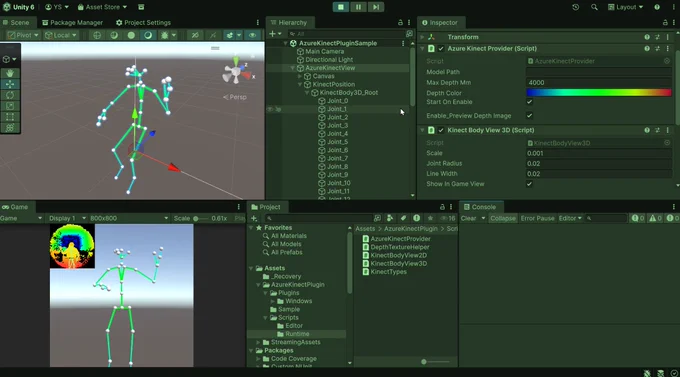Open the YS account dropdown
This screenshot has width=680, height=377.
click(57, 7)
